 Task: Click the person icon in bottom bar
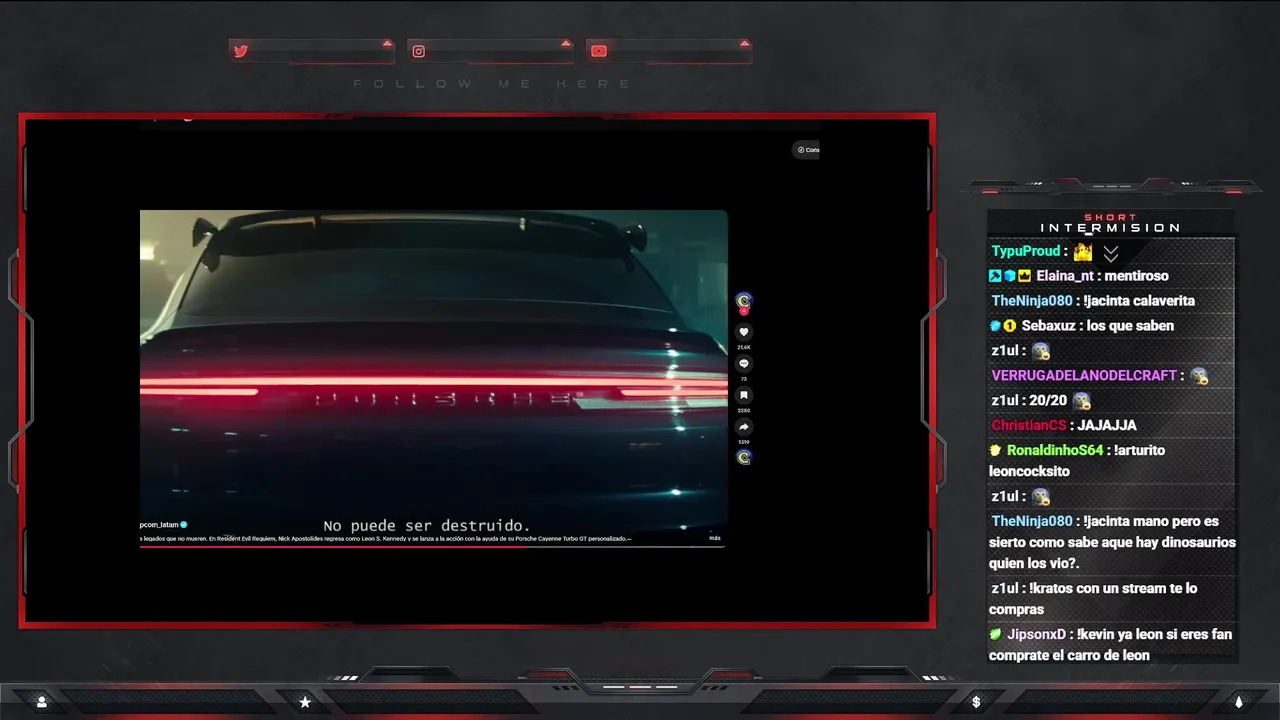[41, 702]
